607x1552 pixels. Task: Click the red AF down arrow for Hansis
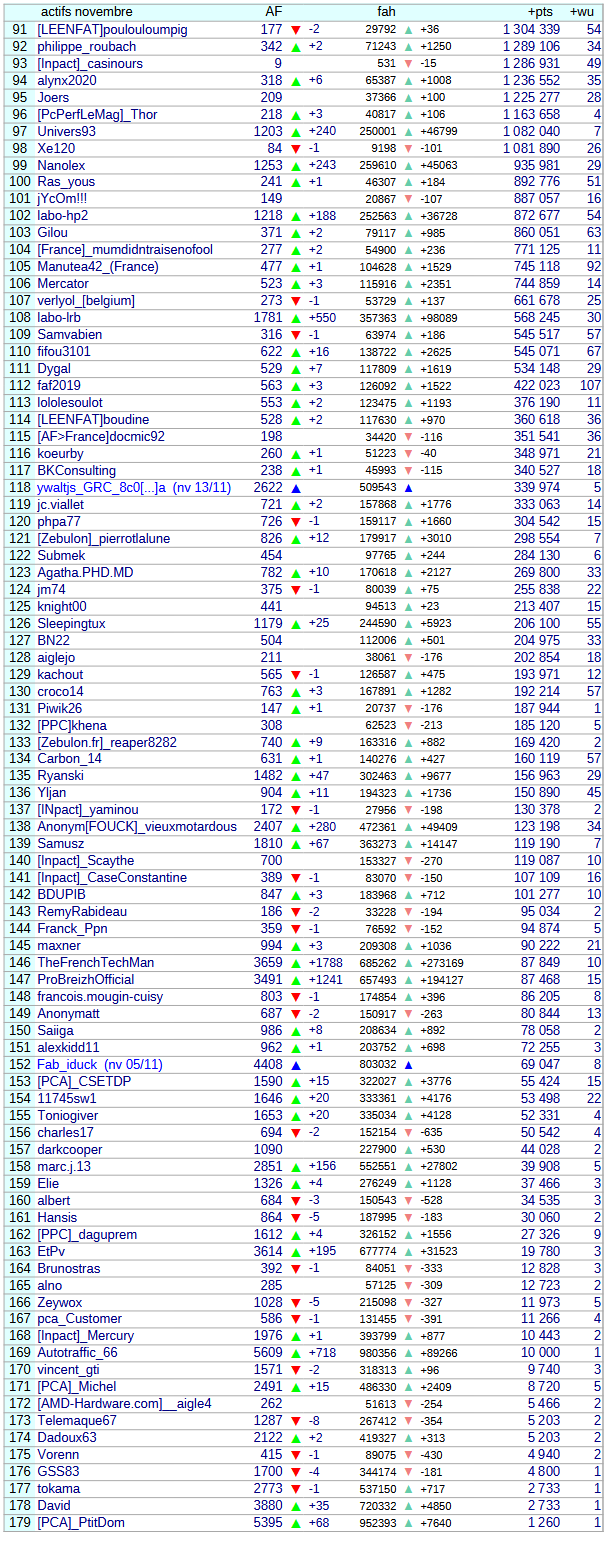(x=296, y=1217)
